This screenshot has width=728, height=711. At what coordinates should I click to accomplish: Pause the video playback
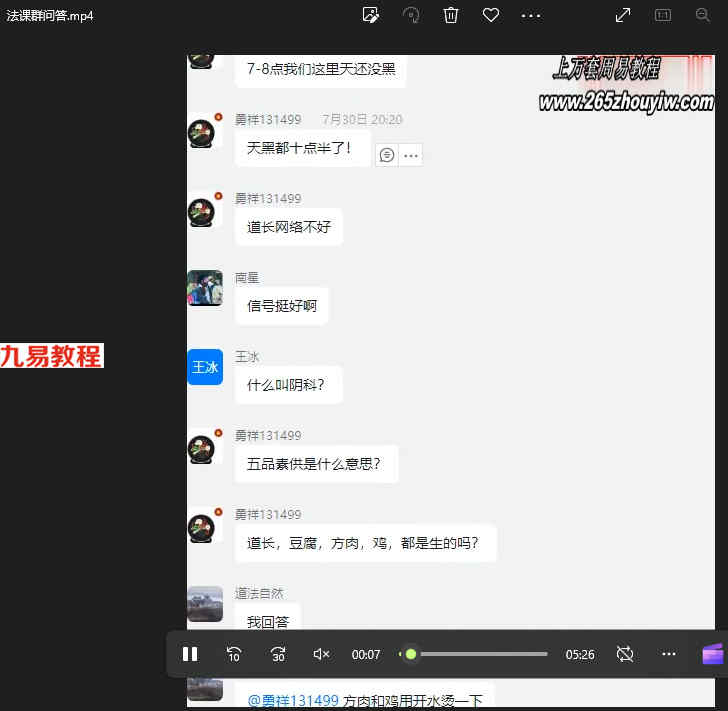click(190, 654)
